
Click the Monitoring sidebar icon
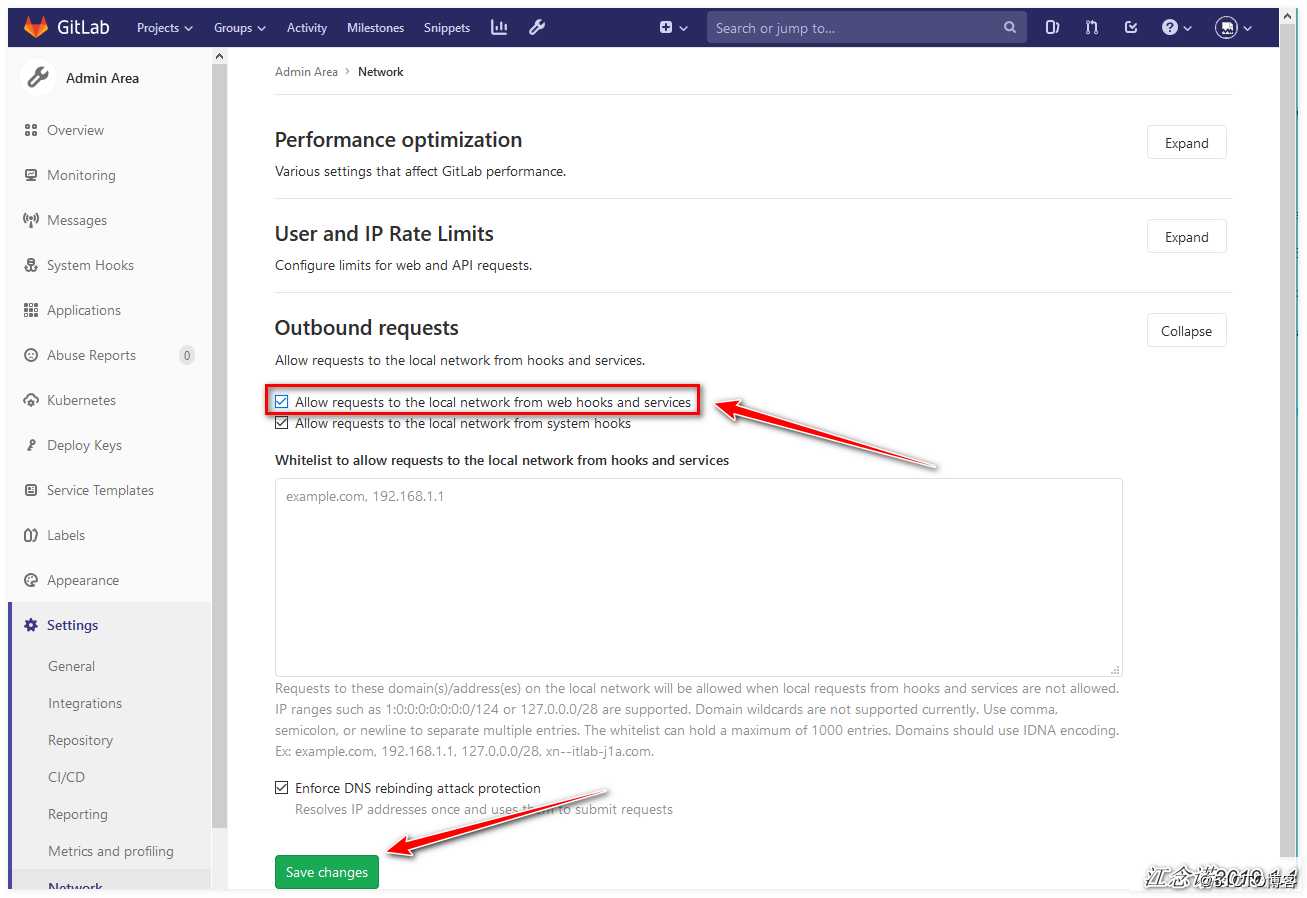pos(30,175)
